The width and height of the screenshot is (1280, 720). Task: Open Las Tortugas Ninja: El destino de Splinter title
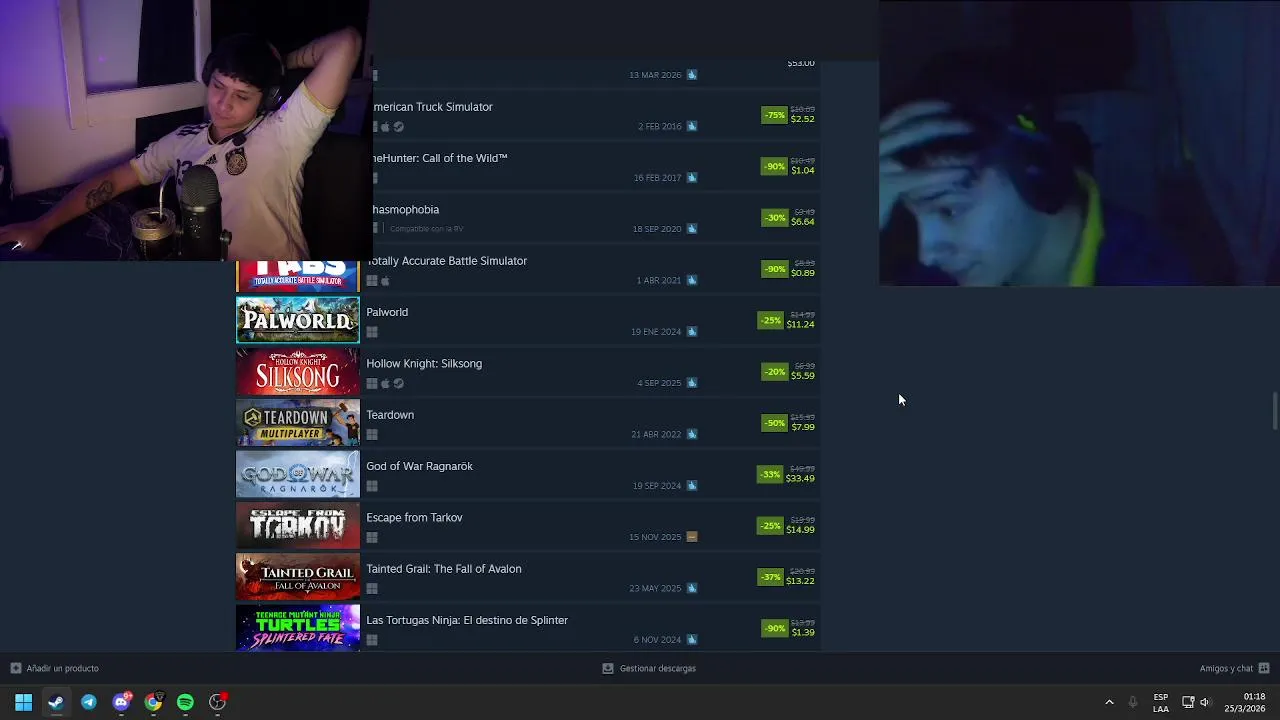(467, 620)
